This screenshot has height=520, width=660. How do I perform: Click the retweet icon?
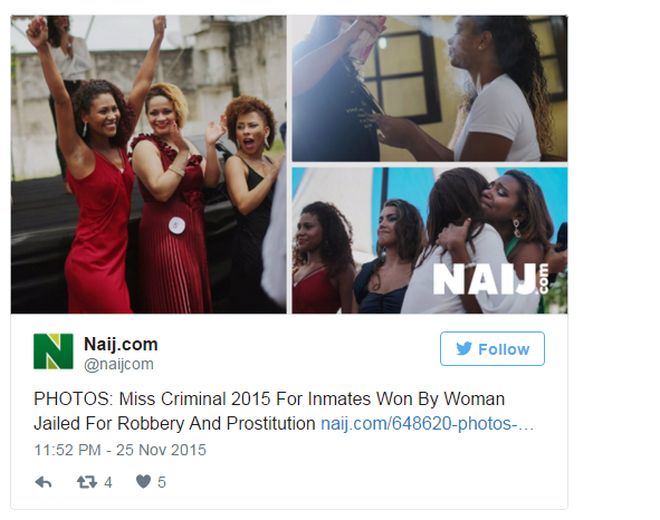pos(87,482)
